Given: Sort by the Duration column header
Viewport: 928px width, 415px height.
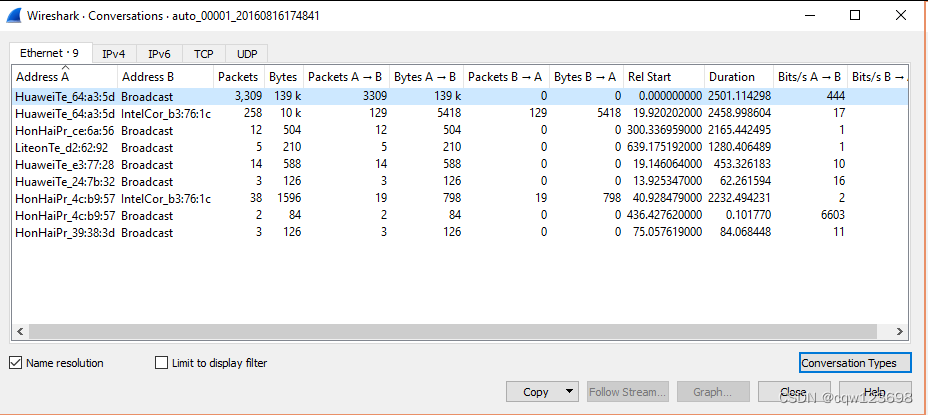Looking at the screenshot, I should point(739,76).
